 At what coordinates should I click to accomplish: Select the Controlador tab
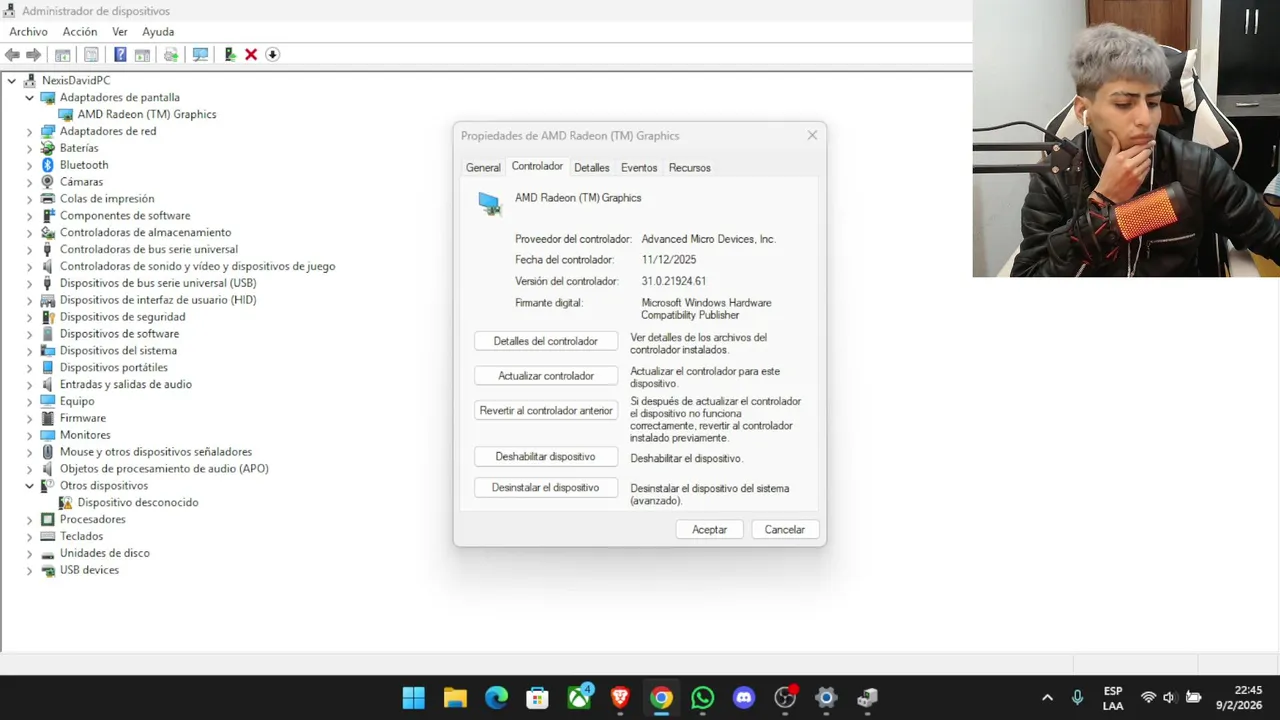[537, 166]
